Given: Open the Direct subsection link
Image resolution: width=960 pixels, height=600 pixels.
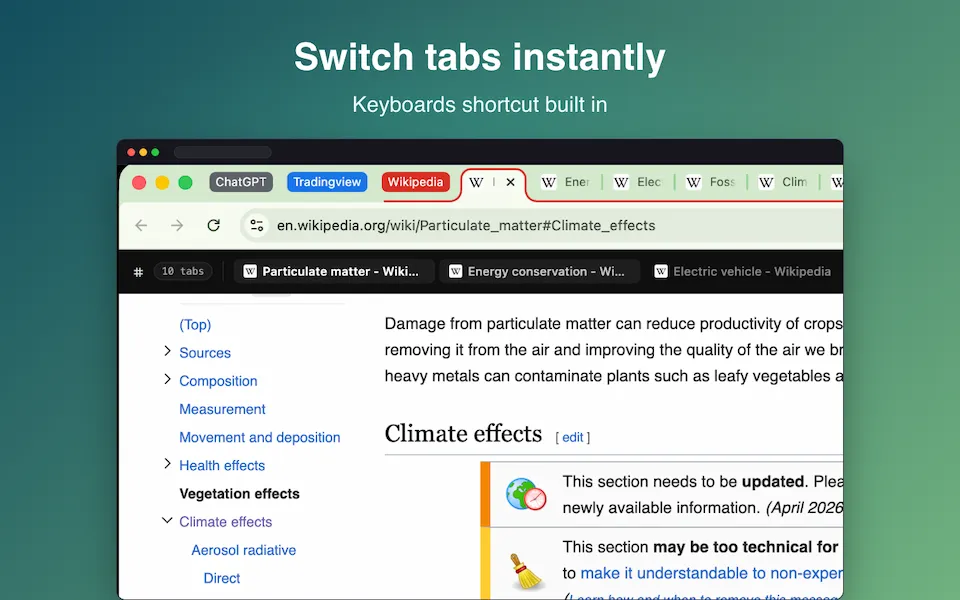Looking at the screenshot, I should [222, 578].
